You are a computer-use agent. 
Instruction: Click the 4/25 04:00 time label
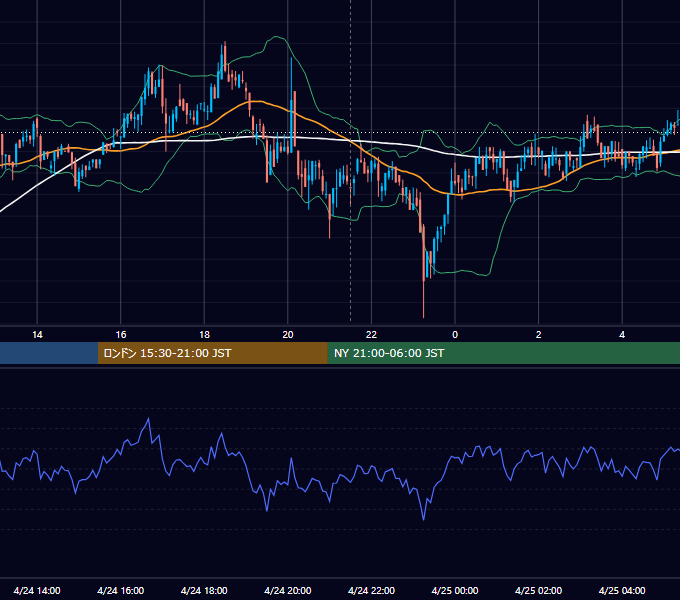tap(622, 590)
